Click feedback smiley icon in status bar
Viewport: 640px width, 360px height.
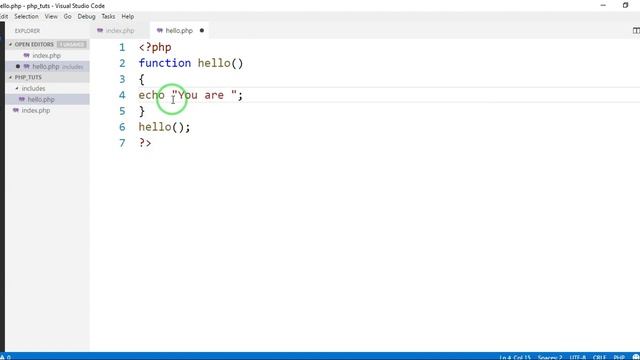(636, 357)
